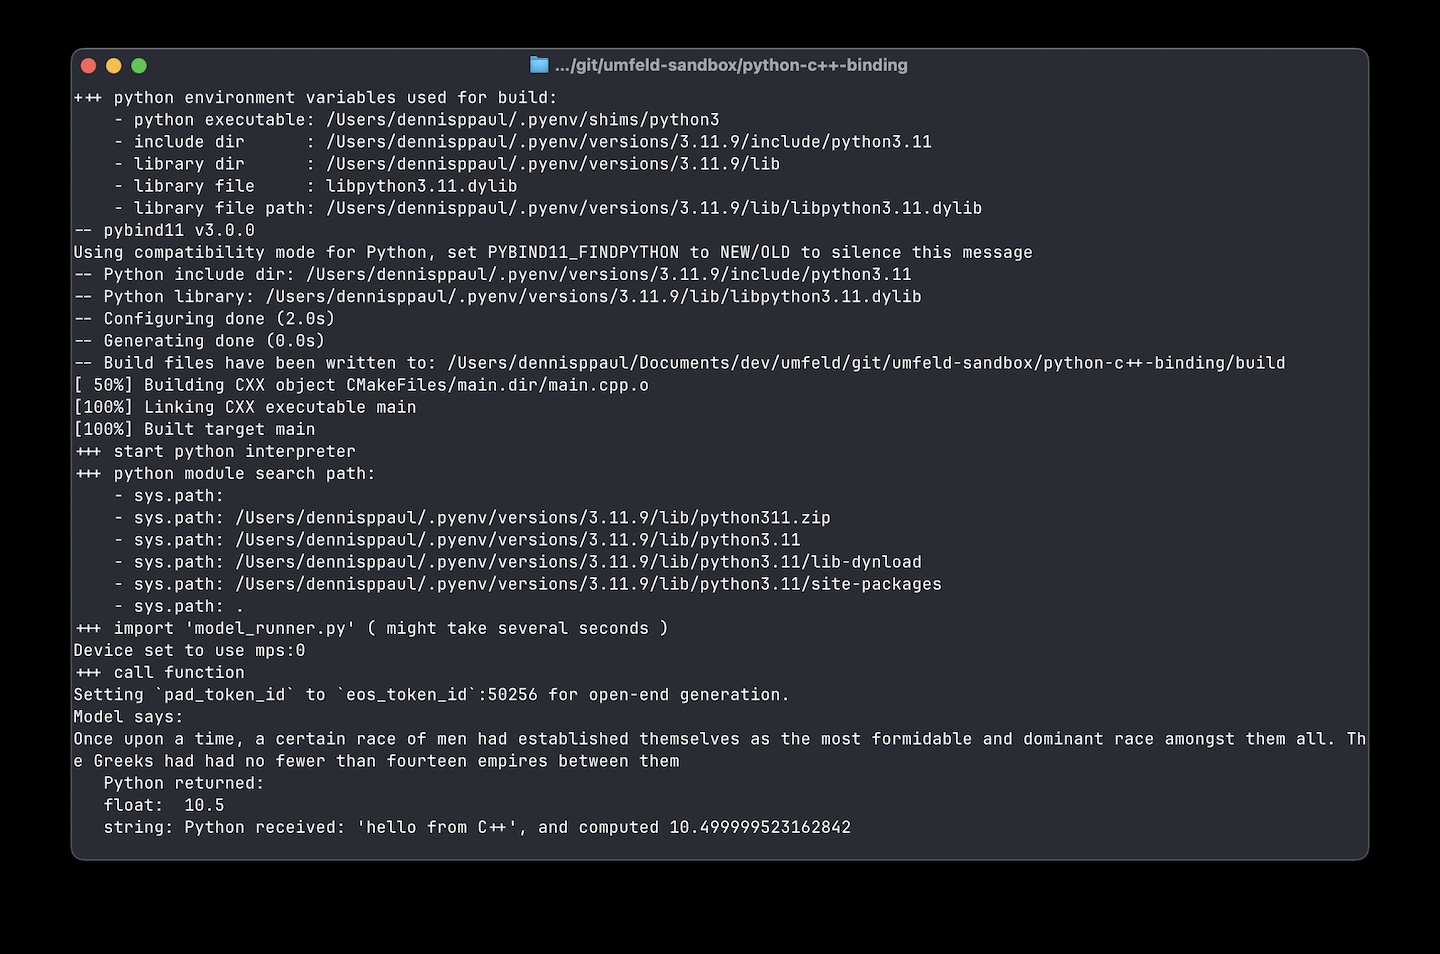Select the libpython3.11.dylib library file path

tap(654, 208)
